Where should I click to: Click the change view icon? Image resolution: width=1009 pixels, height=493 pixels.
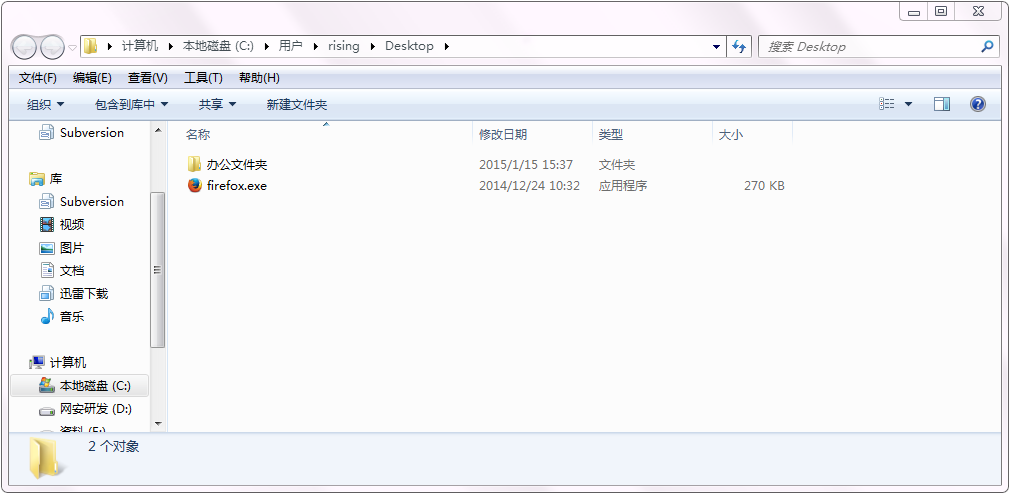[887, 104]
